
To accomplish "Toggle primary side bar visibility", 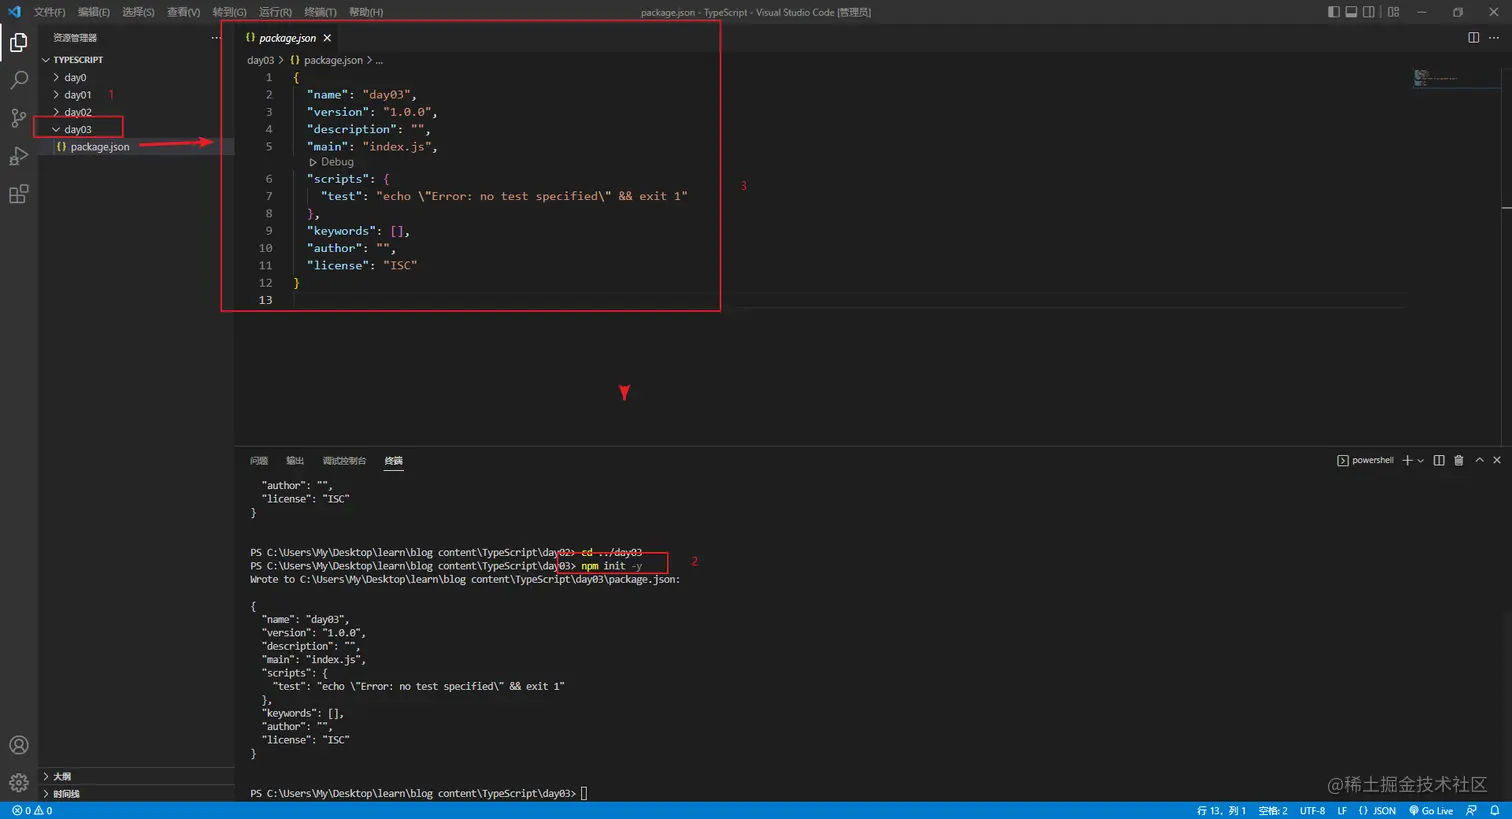I will point(1333,12).
